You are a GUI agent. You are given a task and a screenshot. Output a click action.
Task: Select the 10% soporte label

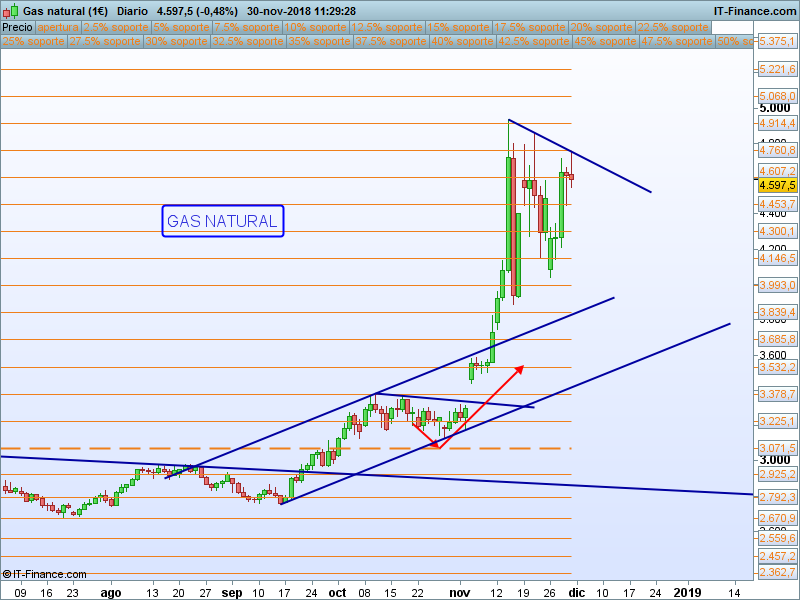pos(316,28)
